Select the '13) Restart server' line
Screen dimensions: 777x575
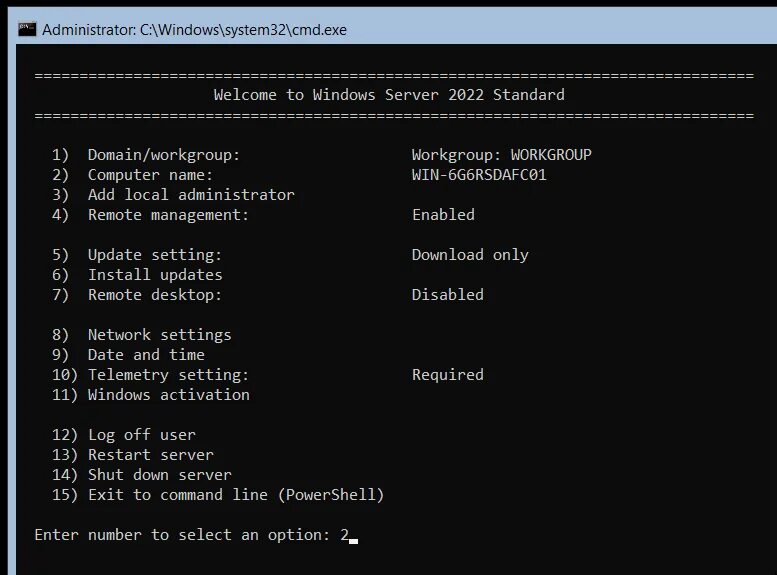coord(132,455)
